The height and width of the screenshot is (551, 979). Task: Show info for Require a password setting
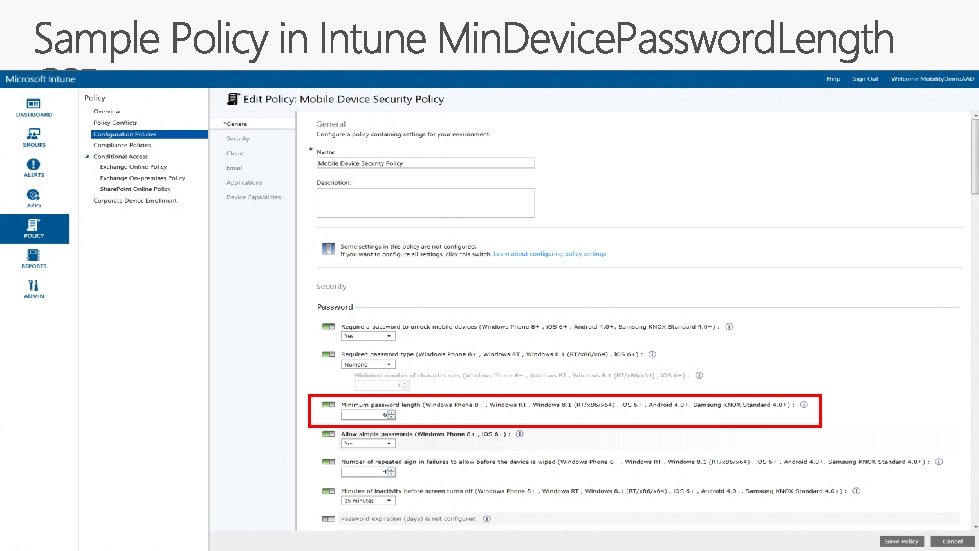coord(729,326)
